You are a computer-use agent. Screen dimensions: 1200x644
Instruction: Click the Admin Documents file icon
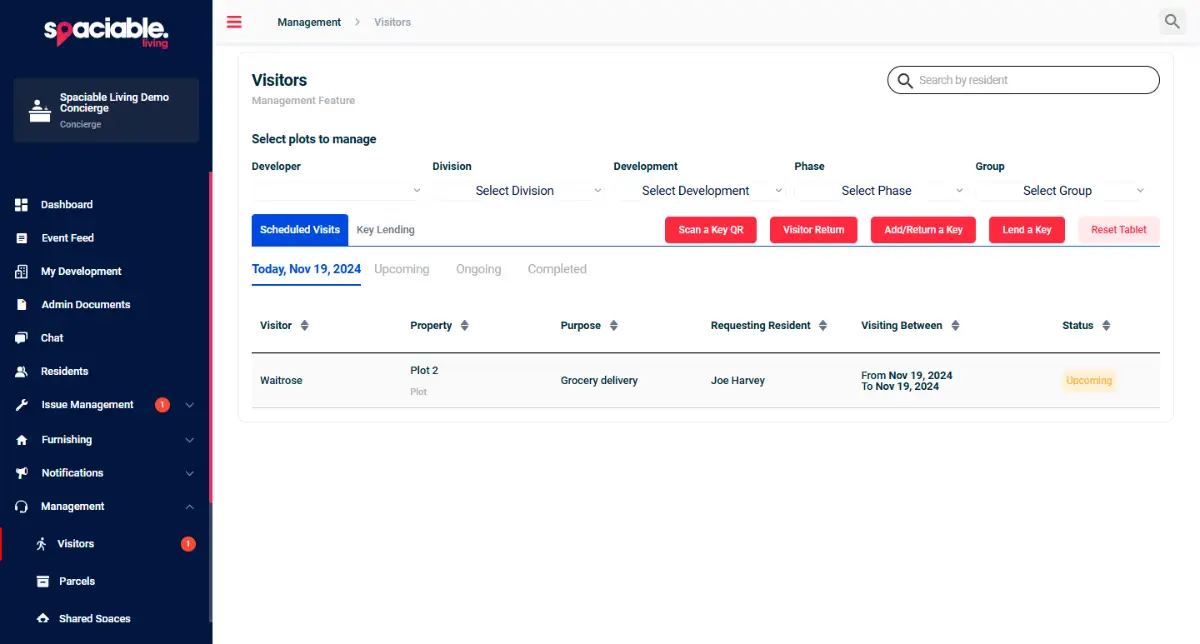pyautogui.click(x=21, y=305)
